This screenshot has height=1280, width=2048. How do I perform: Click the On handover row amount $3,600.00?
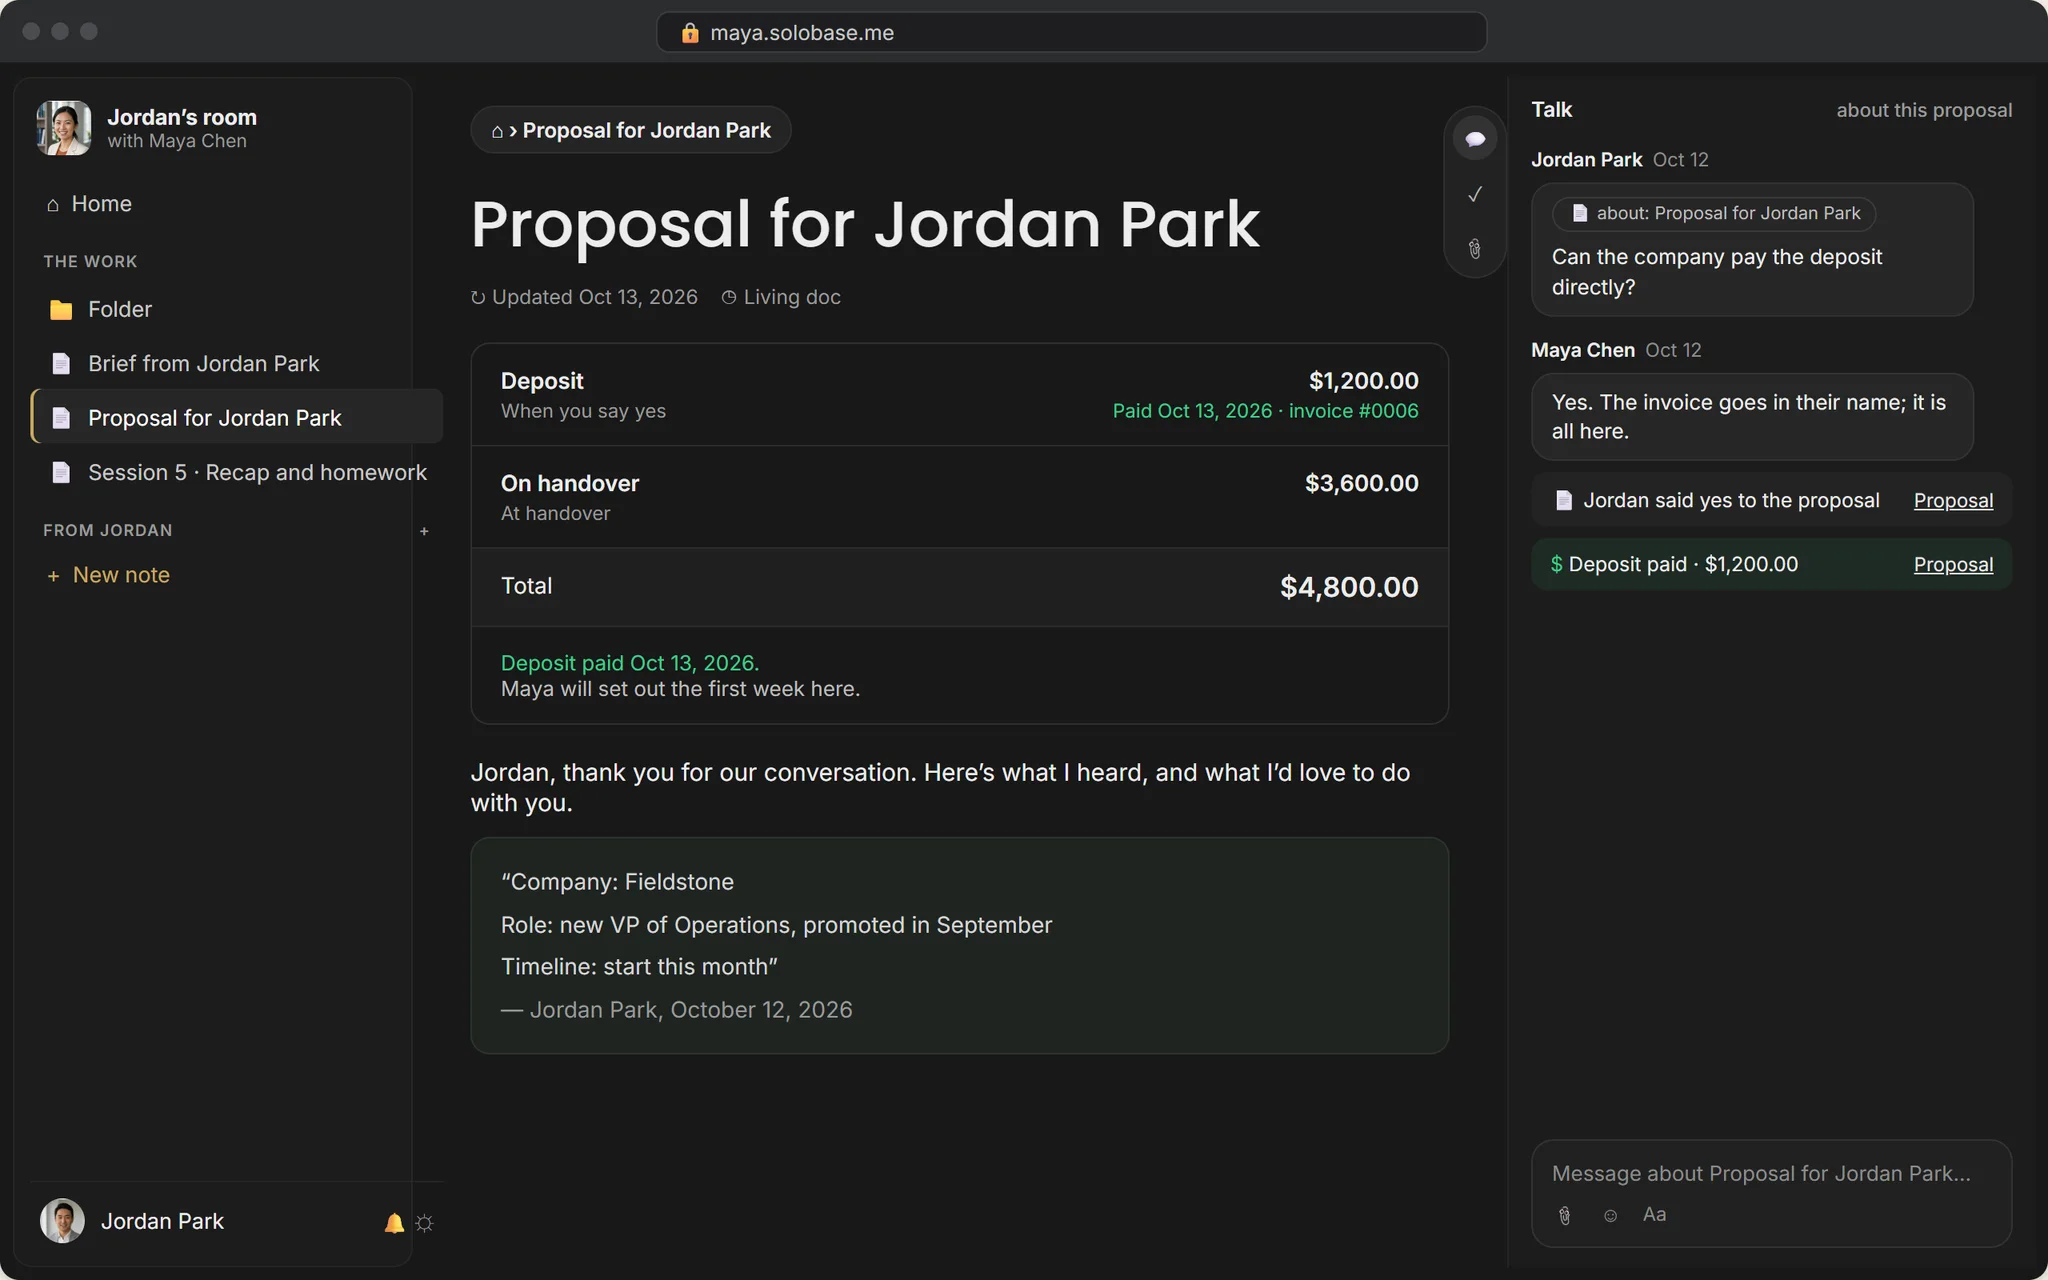click(x=1361, y=484)
